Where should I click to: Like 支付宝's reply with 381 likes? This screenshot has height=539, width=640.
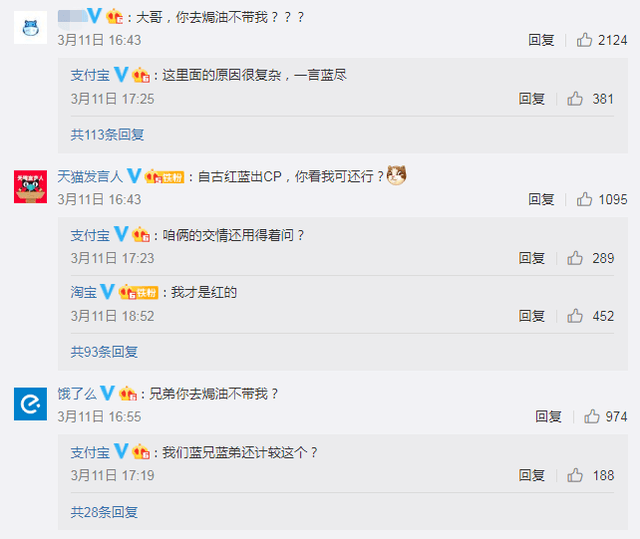click(575, 99)
